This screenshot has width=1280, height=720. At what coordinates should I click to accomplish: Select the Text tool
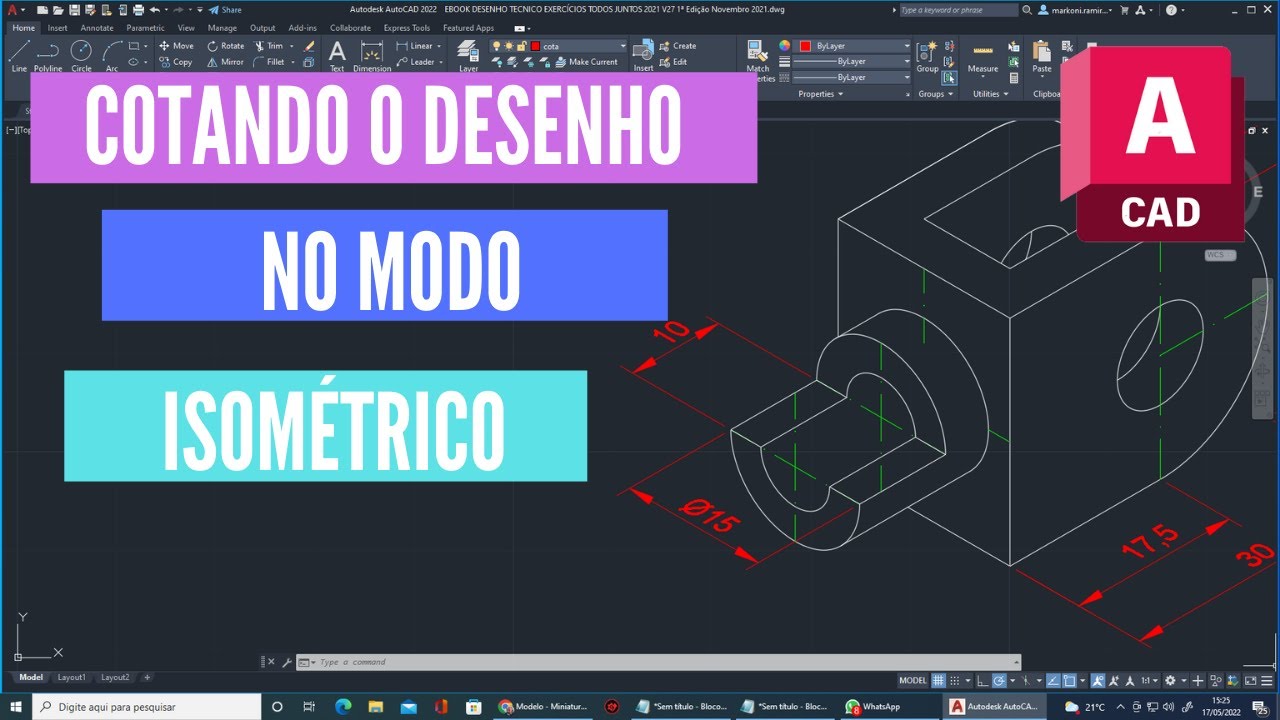pyautogui.click(x=337, y=56)
